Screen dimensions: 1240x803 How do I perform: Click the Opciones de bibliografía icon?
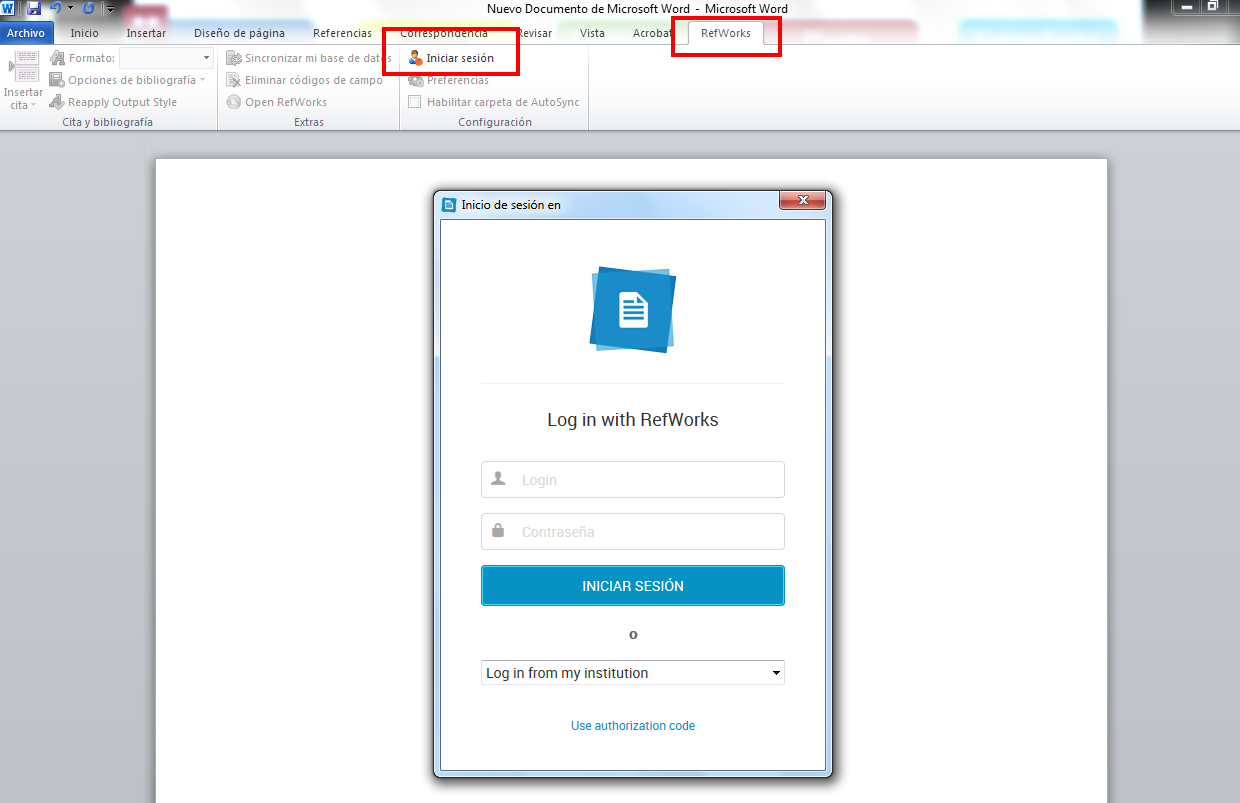(x=58, y=80)
